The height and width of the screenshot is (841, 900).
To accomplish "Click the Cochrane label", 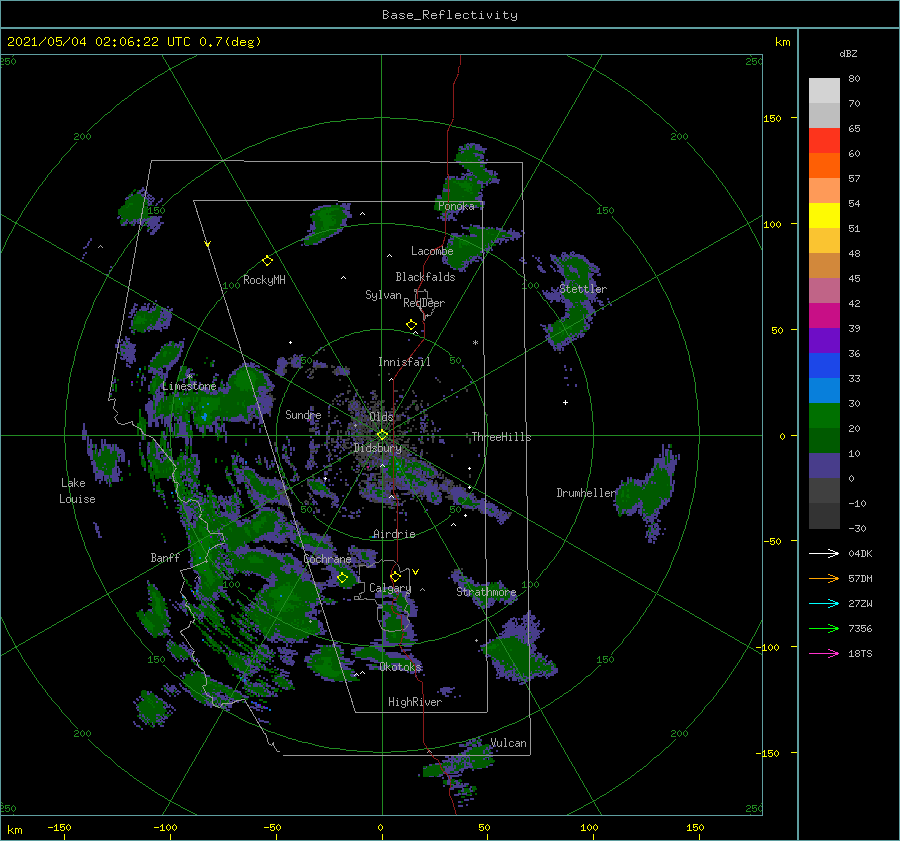I will tap(327, 559).
